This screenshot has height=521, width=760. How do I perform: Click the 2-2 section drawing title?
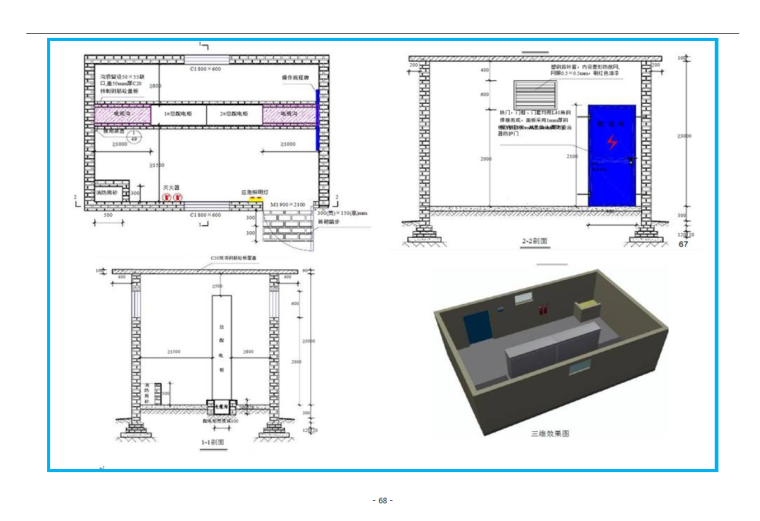pos(532,242)
